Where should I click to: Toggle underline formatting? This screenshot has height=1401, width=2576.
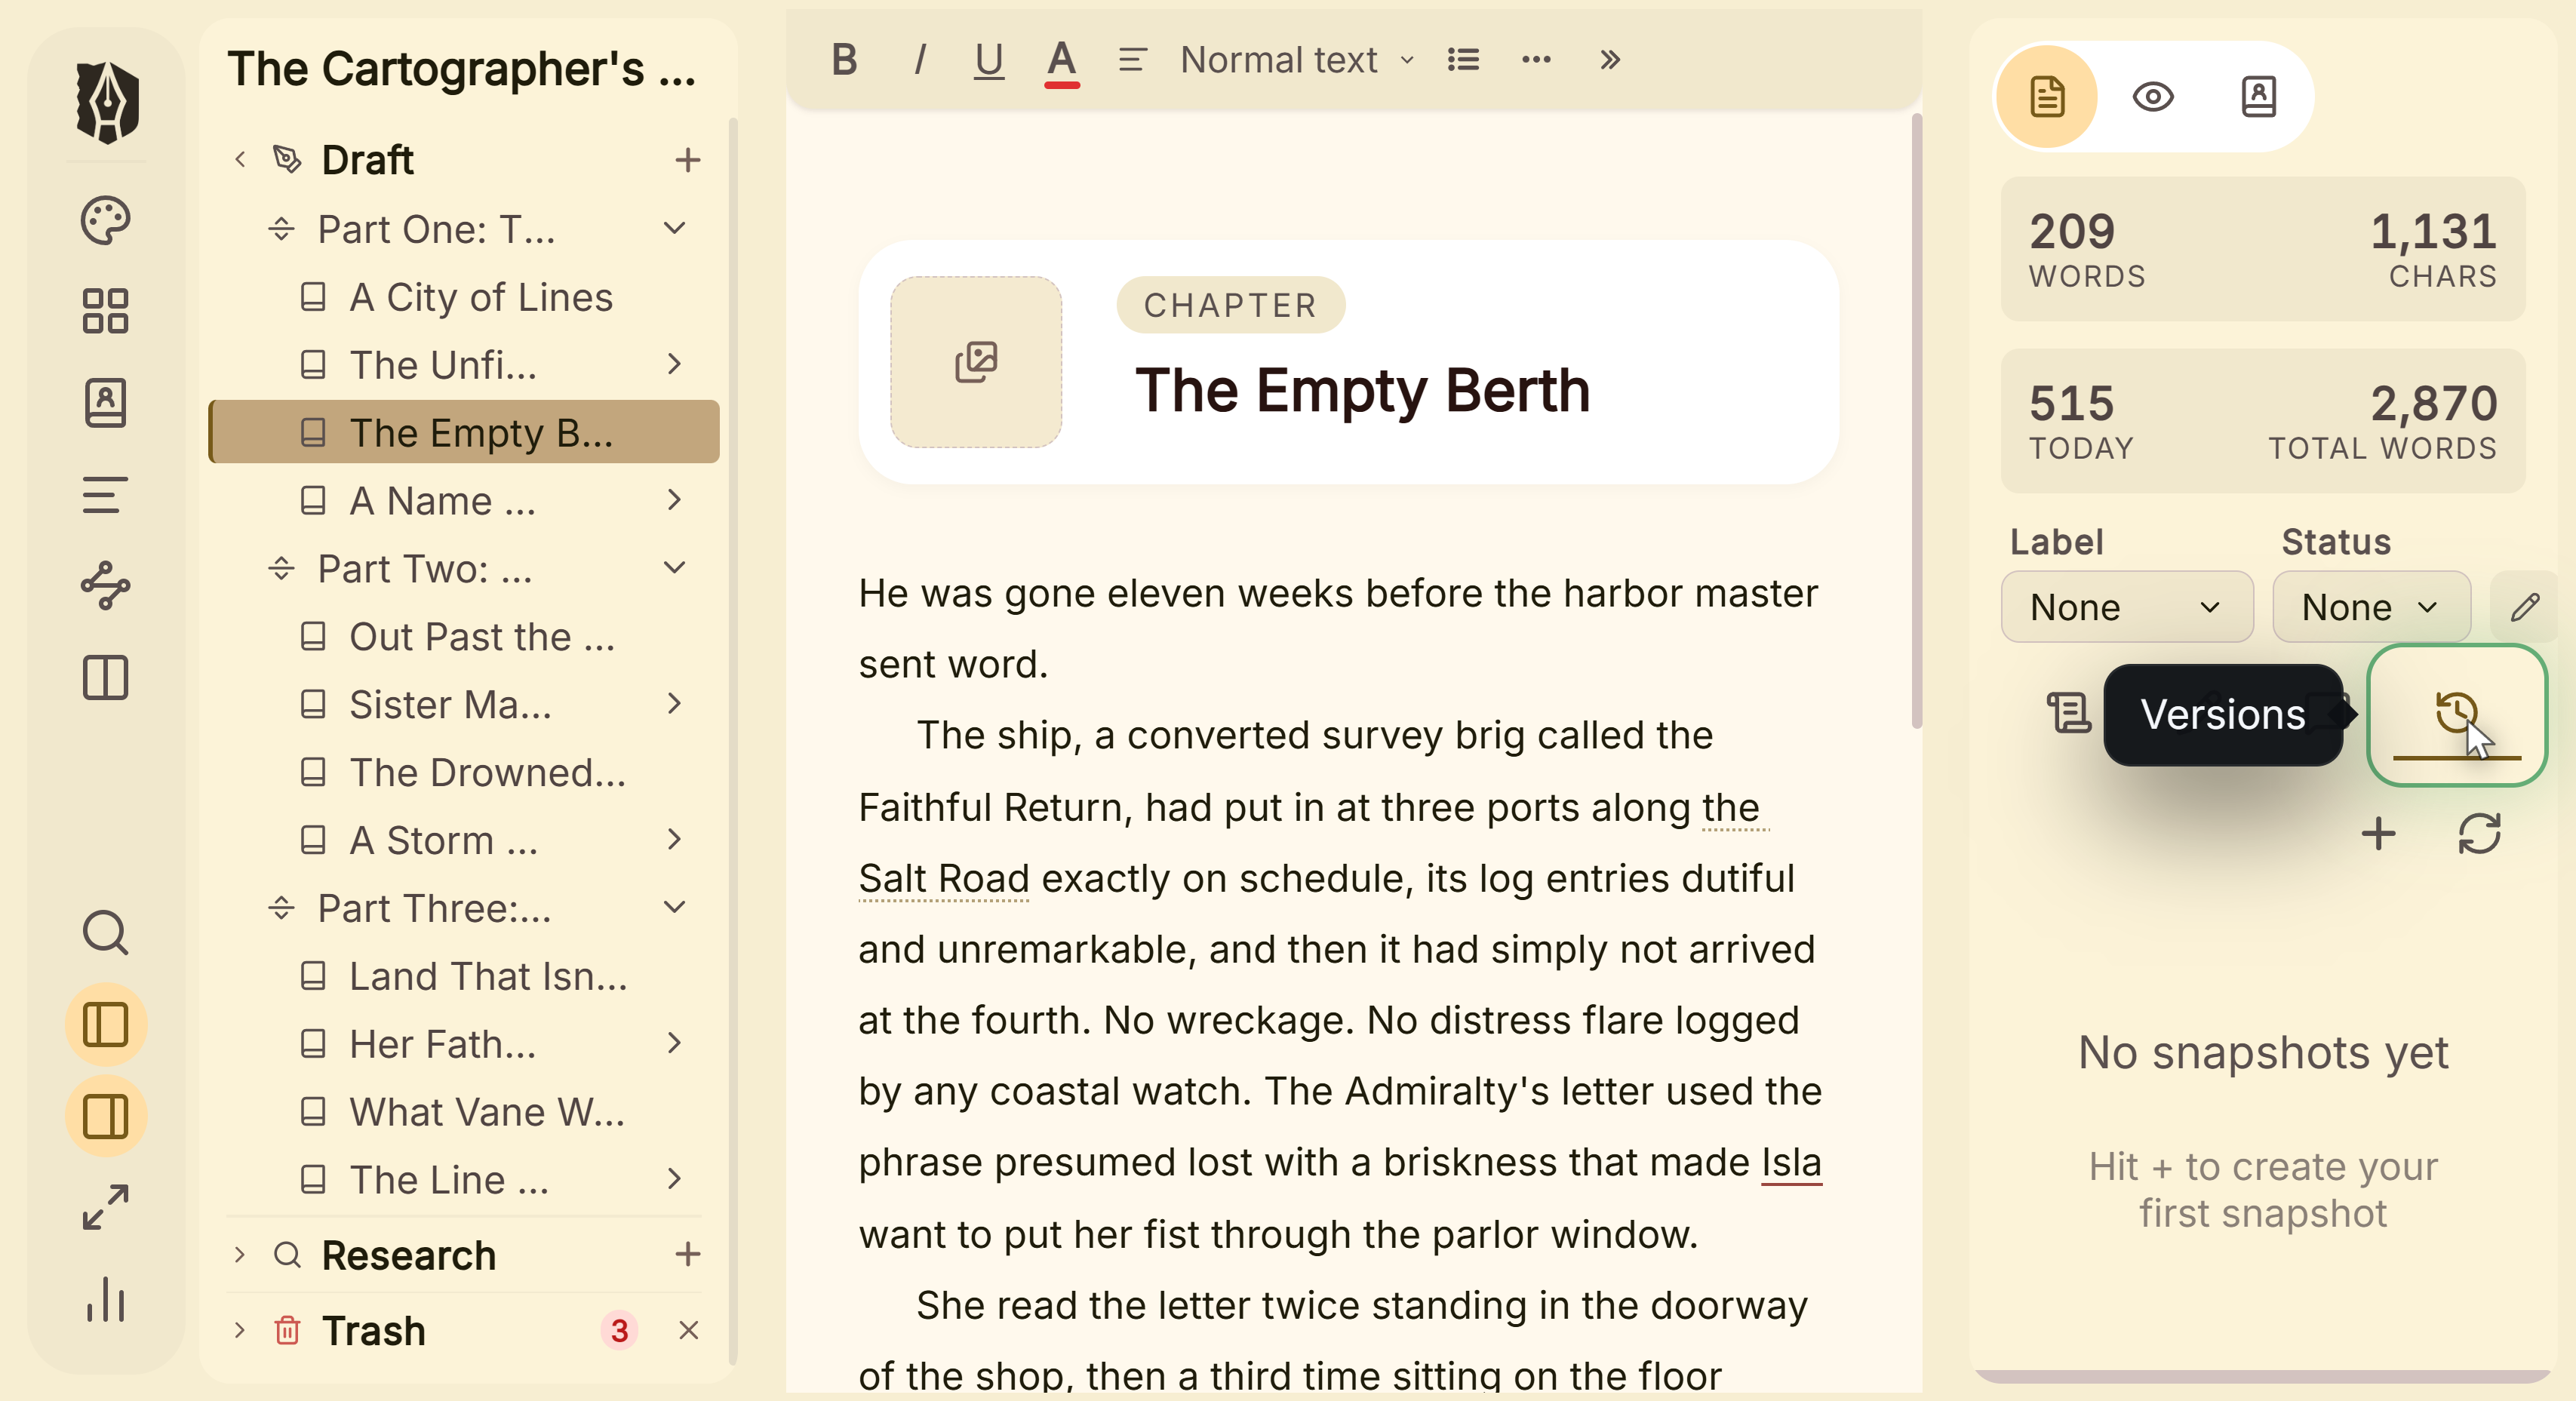click(x=989, y=60)
